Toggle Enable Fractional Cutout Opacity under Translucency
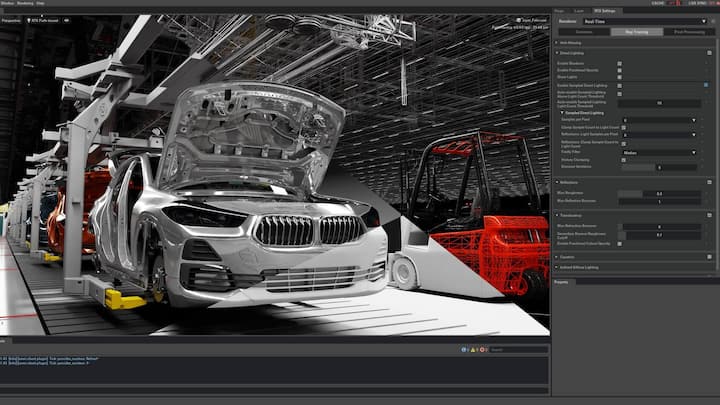Viewport: 720px width, 405px height. pyautogui.click(x=619, y=244)
